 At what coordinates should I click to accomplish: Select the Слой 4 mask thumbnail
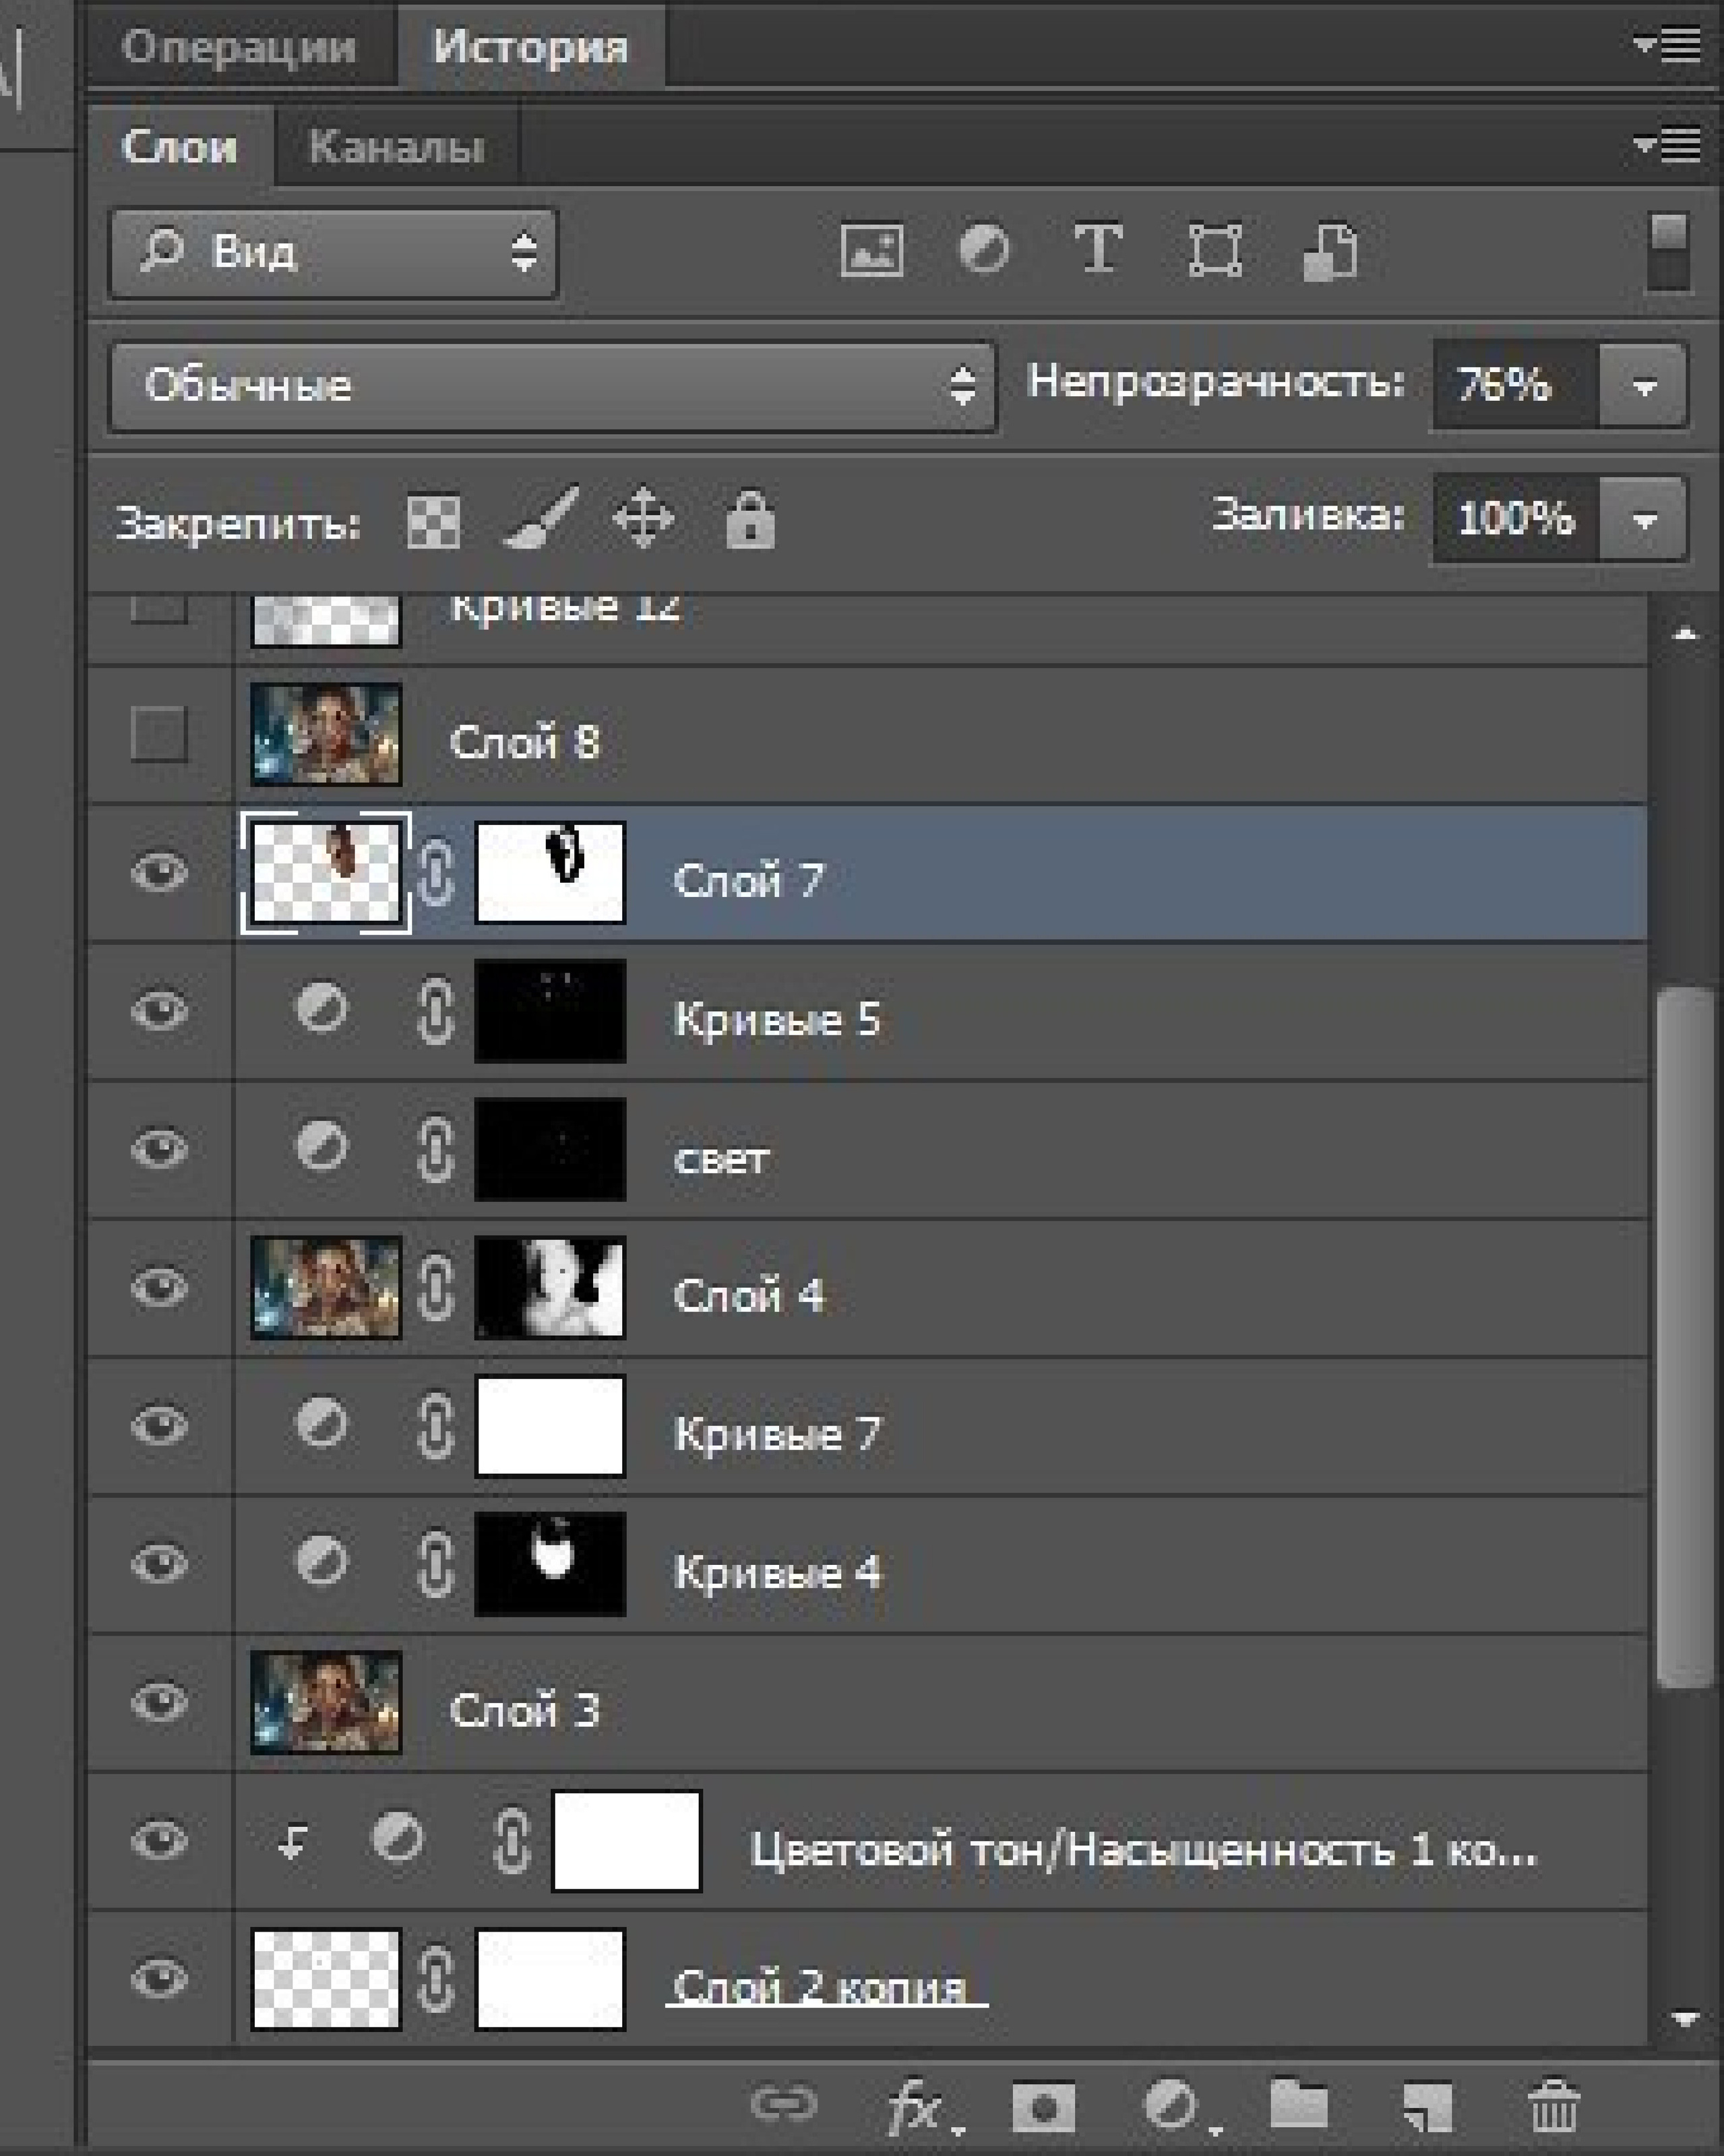coord(549,1287)
